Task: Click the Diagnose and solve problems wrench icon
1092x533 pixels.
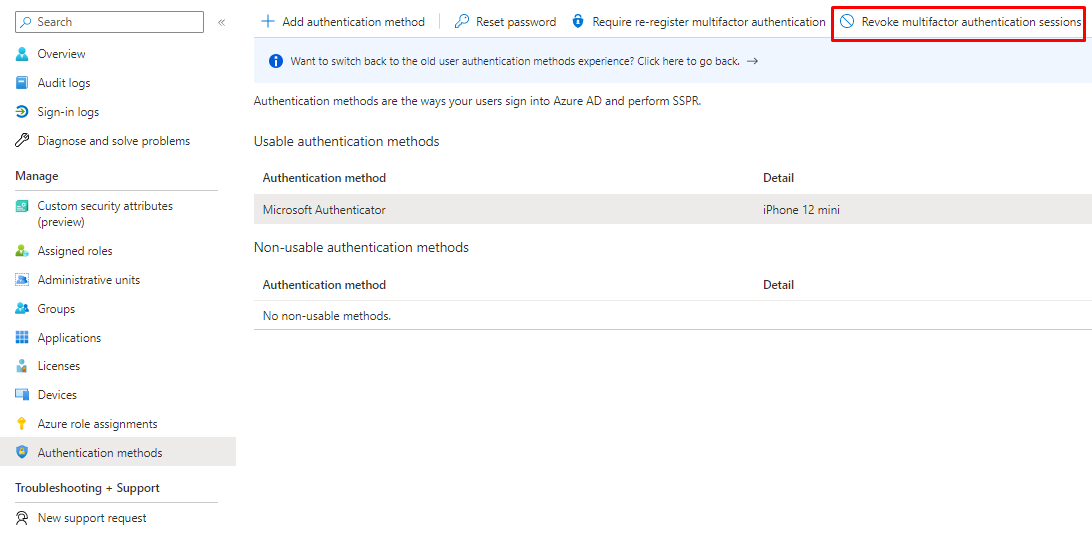Action: point(22,141)
